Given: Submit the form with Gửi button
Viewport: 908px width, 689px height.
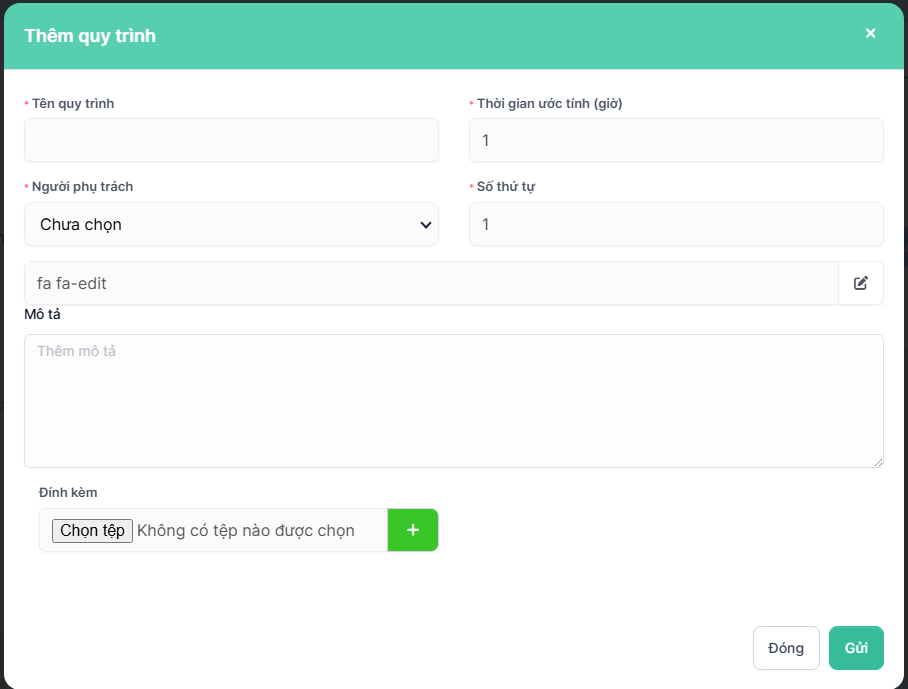Looking at the screenshot, I should [856, 648].
